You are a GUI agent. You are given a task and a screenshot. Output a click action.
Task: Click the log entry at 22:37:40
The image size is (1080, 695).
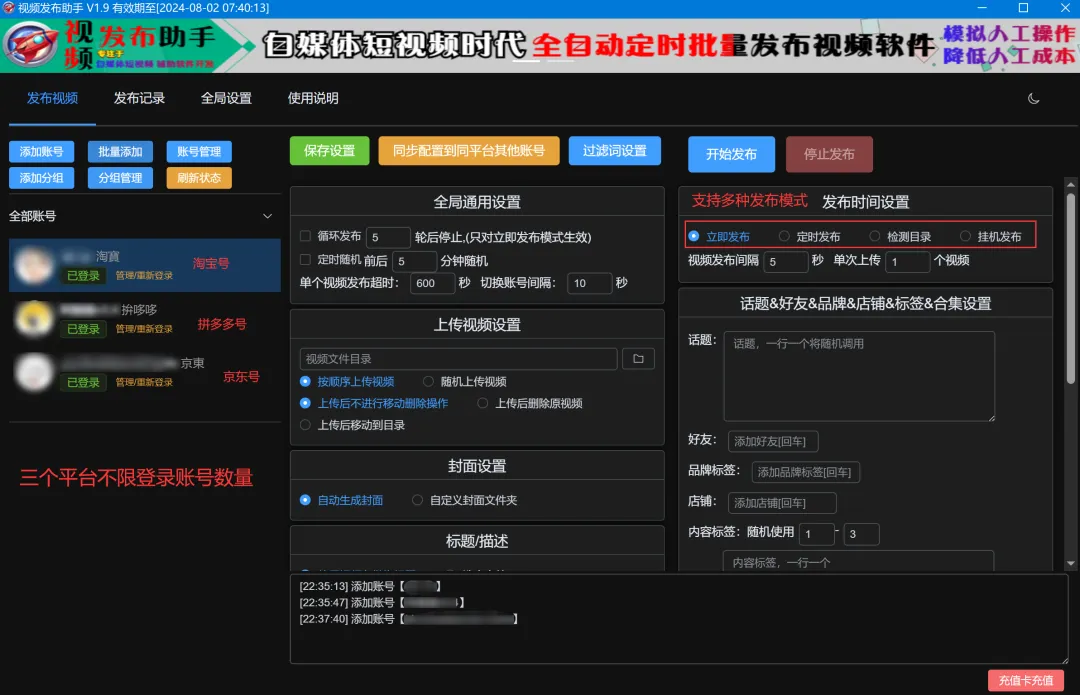[408, 619]
